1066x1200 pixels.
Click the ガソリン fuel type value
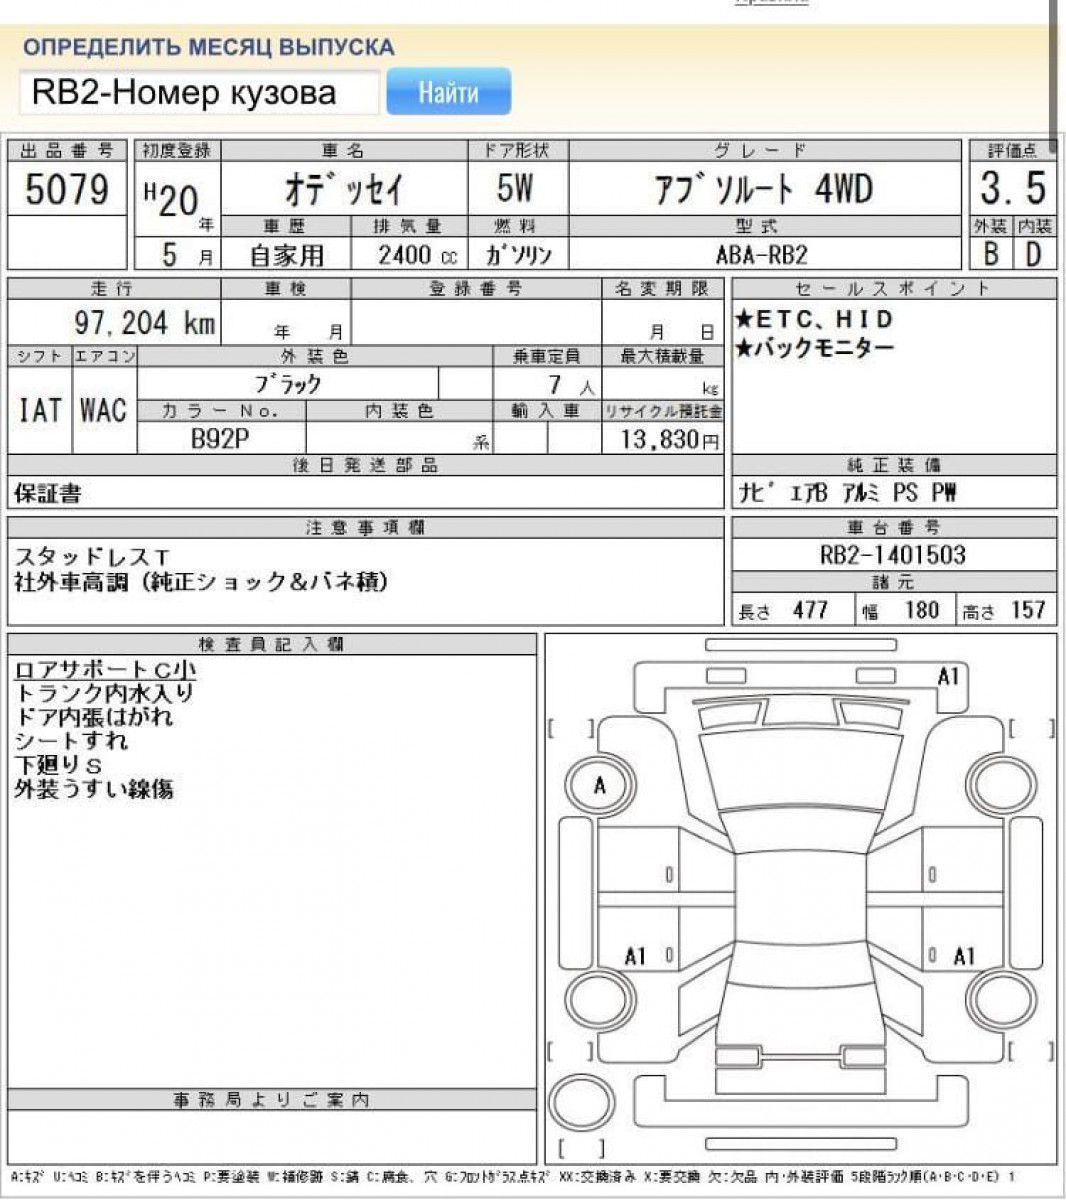(x=518, y=255)
